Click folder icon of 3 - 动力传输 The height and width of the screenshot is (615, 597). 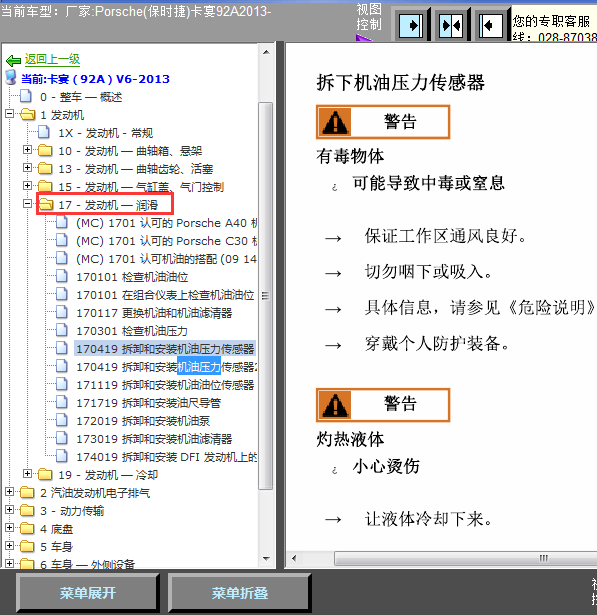27,511
